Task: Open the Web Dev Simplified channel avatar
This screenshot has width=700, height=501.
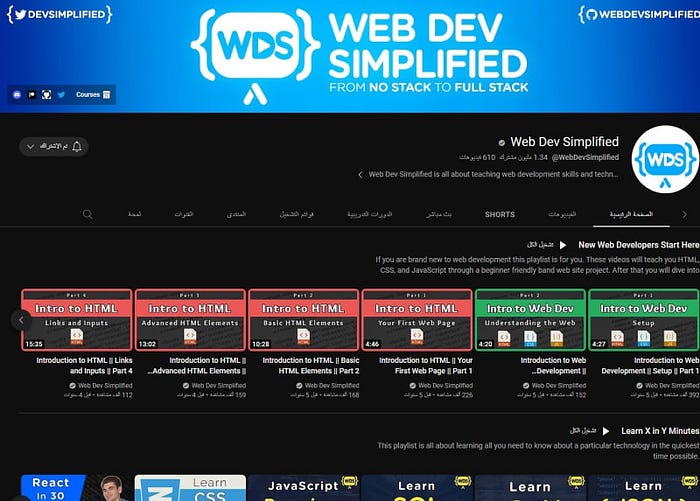Action: pyautogui.click(x=665, y=159)
